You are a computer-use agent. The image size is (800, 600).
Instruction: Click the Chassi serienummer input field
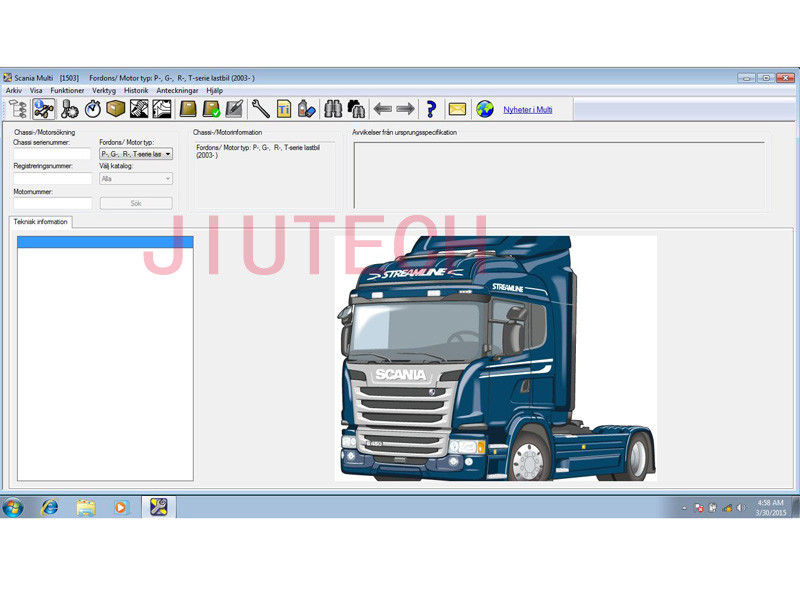[52, 154]
